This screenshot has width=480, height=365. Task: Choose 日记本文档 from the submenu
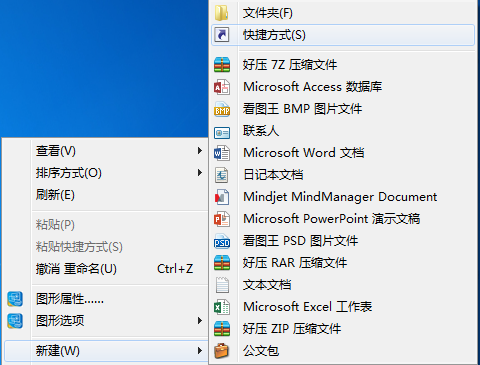(343, 175)
